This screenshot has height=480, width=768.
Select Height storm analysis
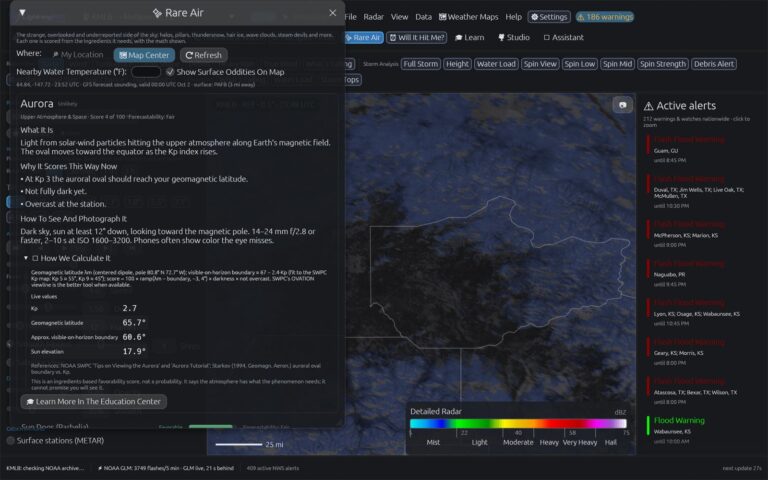[457, 64]
